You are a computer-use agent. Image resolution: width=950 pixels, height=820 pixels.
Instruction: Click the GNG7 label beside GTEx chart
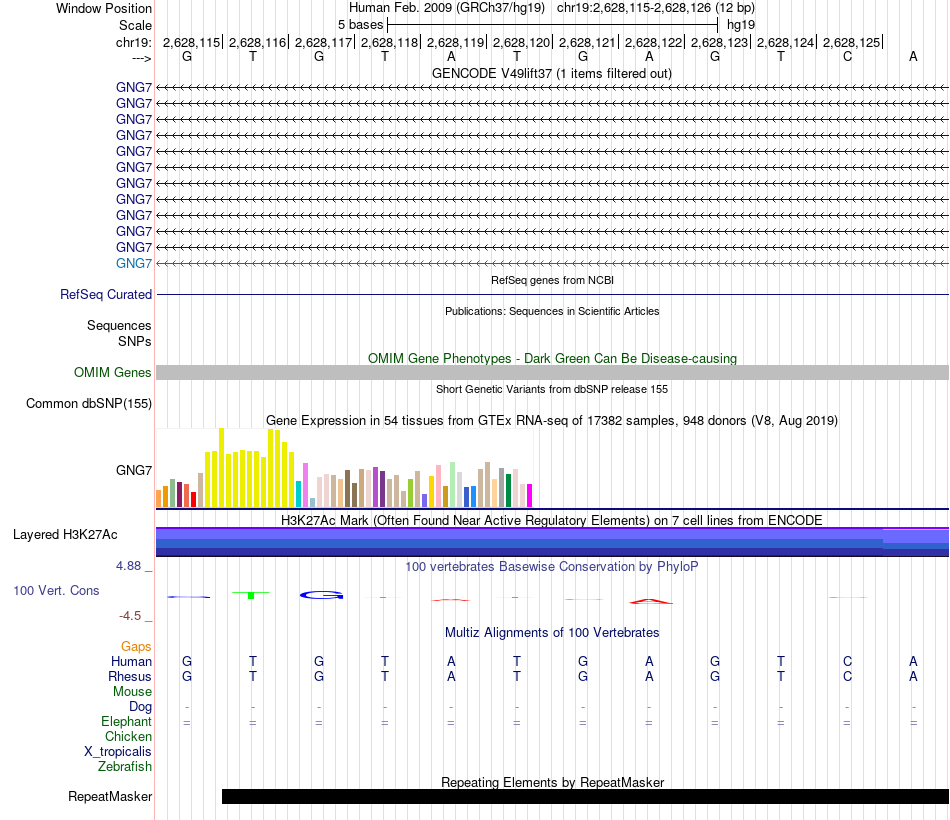(x=134, y=470)
